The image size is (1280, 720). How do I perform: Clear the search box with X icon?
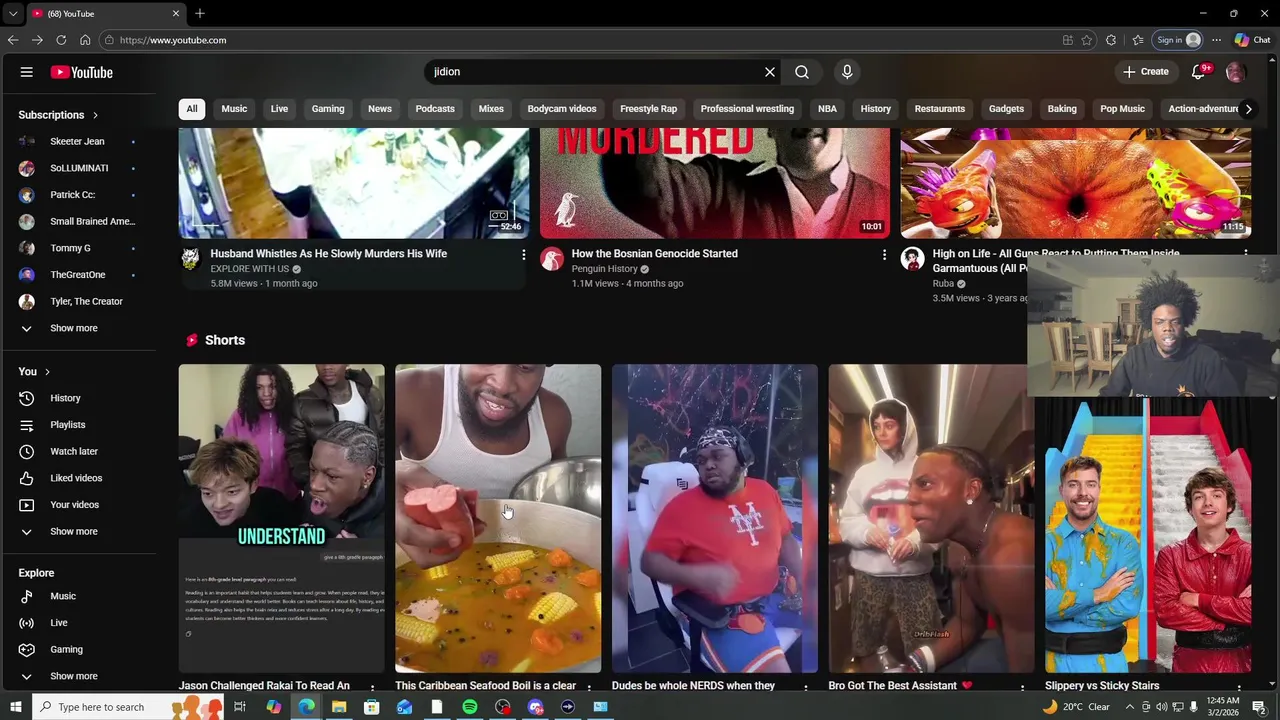pos(770,72)
